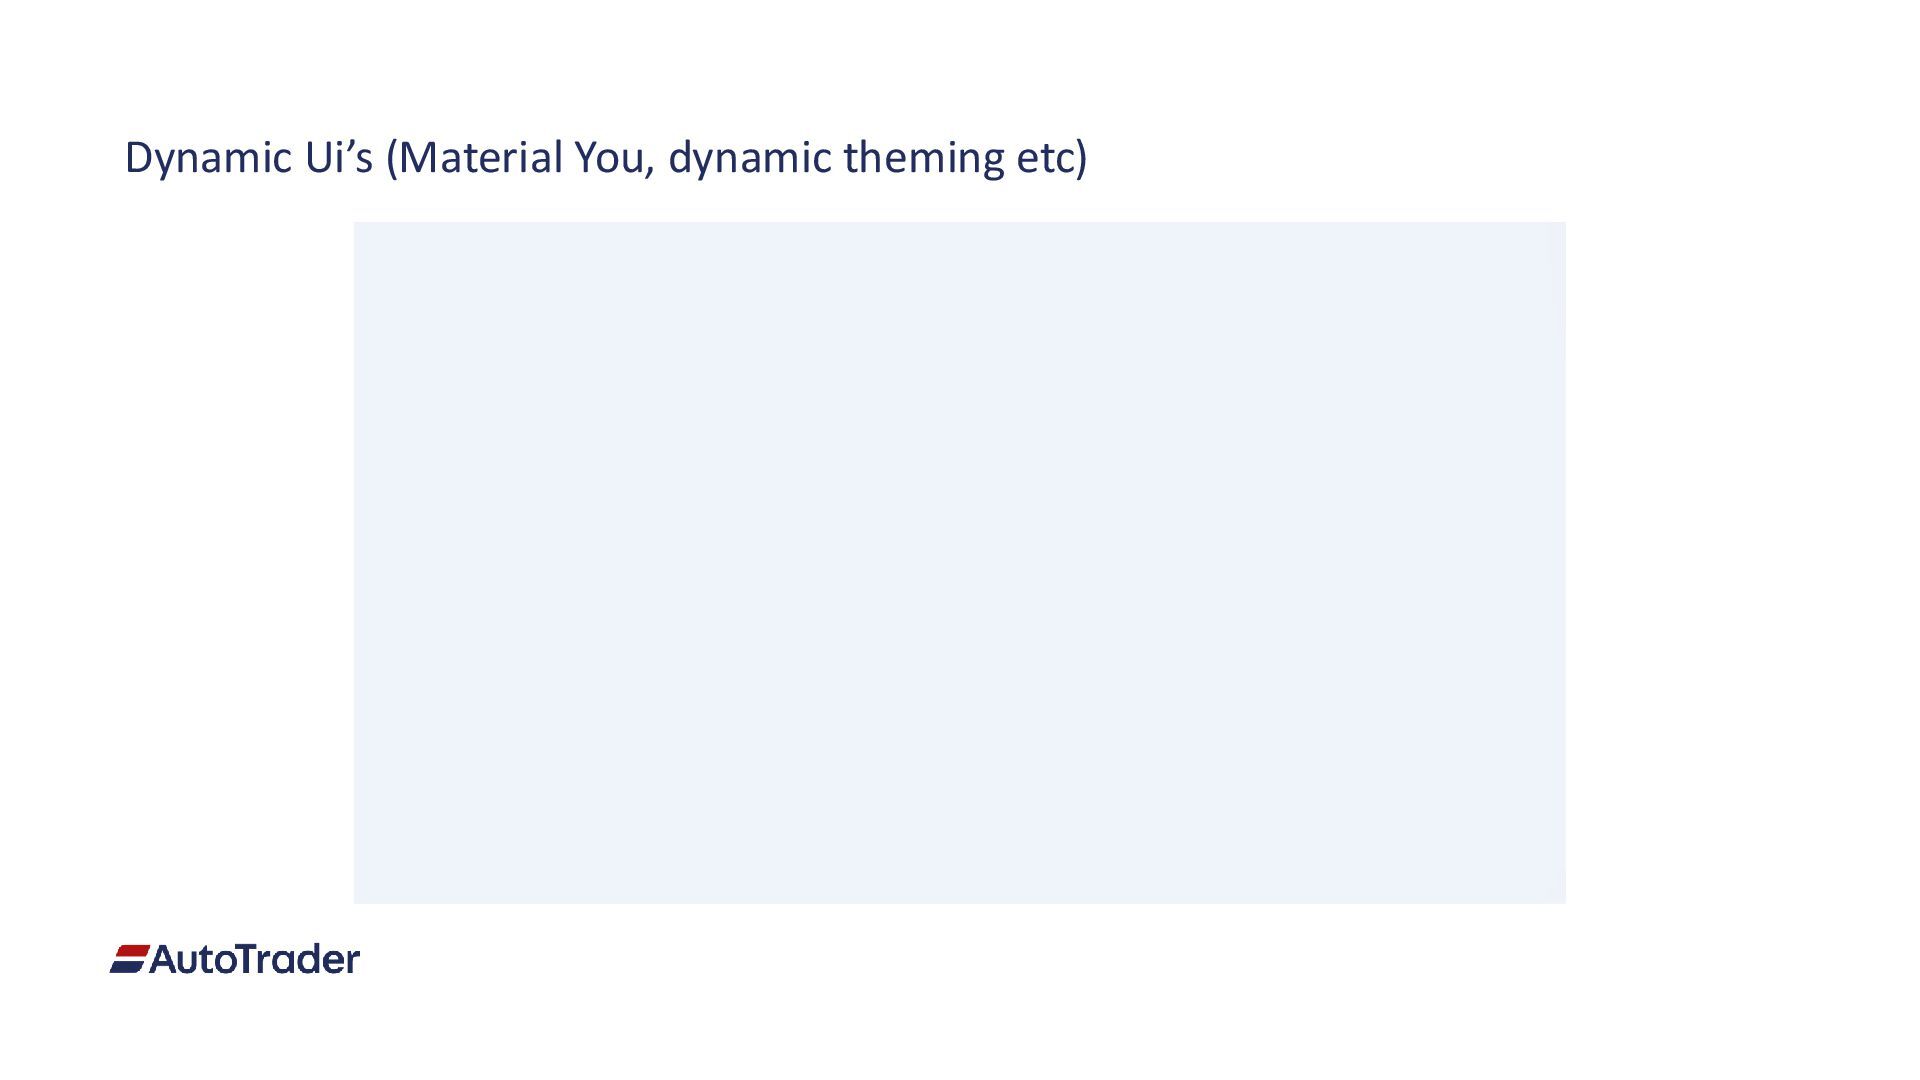Click the word "Material" in the title

pyautogui.click(x=482, y=158)
